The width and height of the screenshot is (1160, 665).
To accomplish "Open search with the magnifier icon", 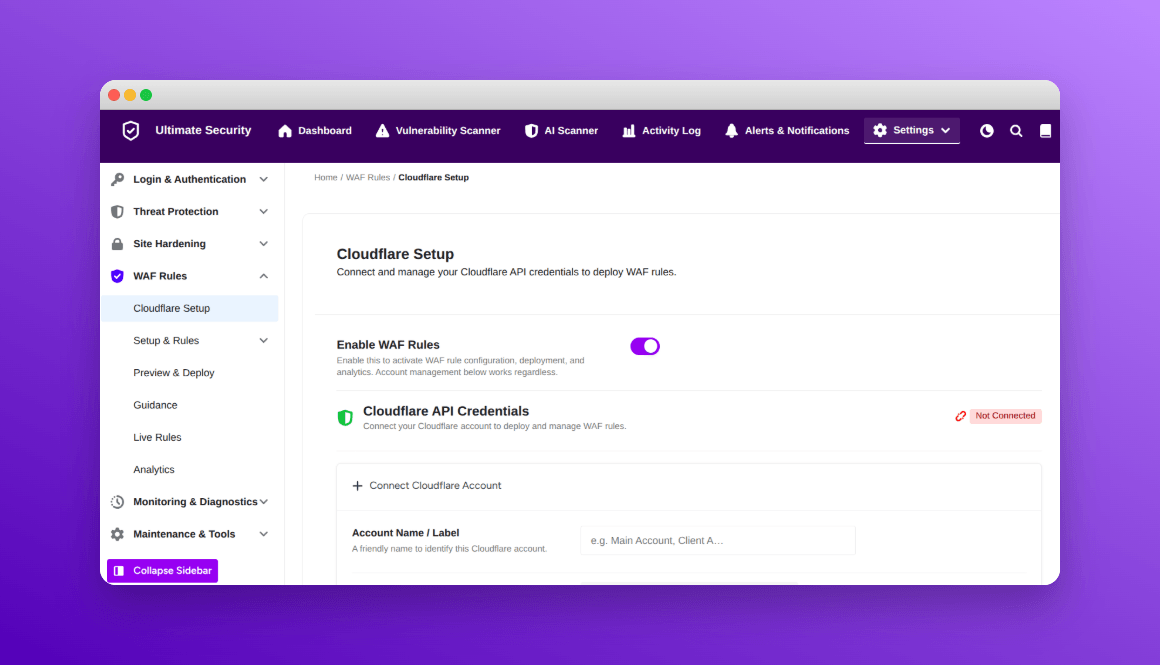I will (1016, 131).
